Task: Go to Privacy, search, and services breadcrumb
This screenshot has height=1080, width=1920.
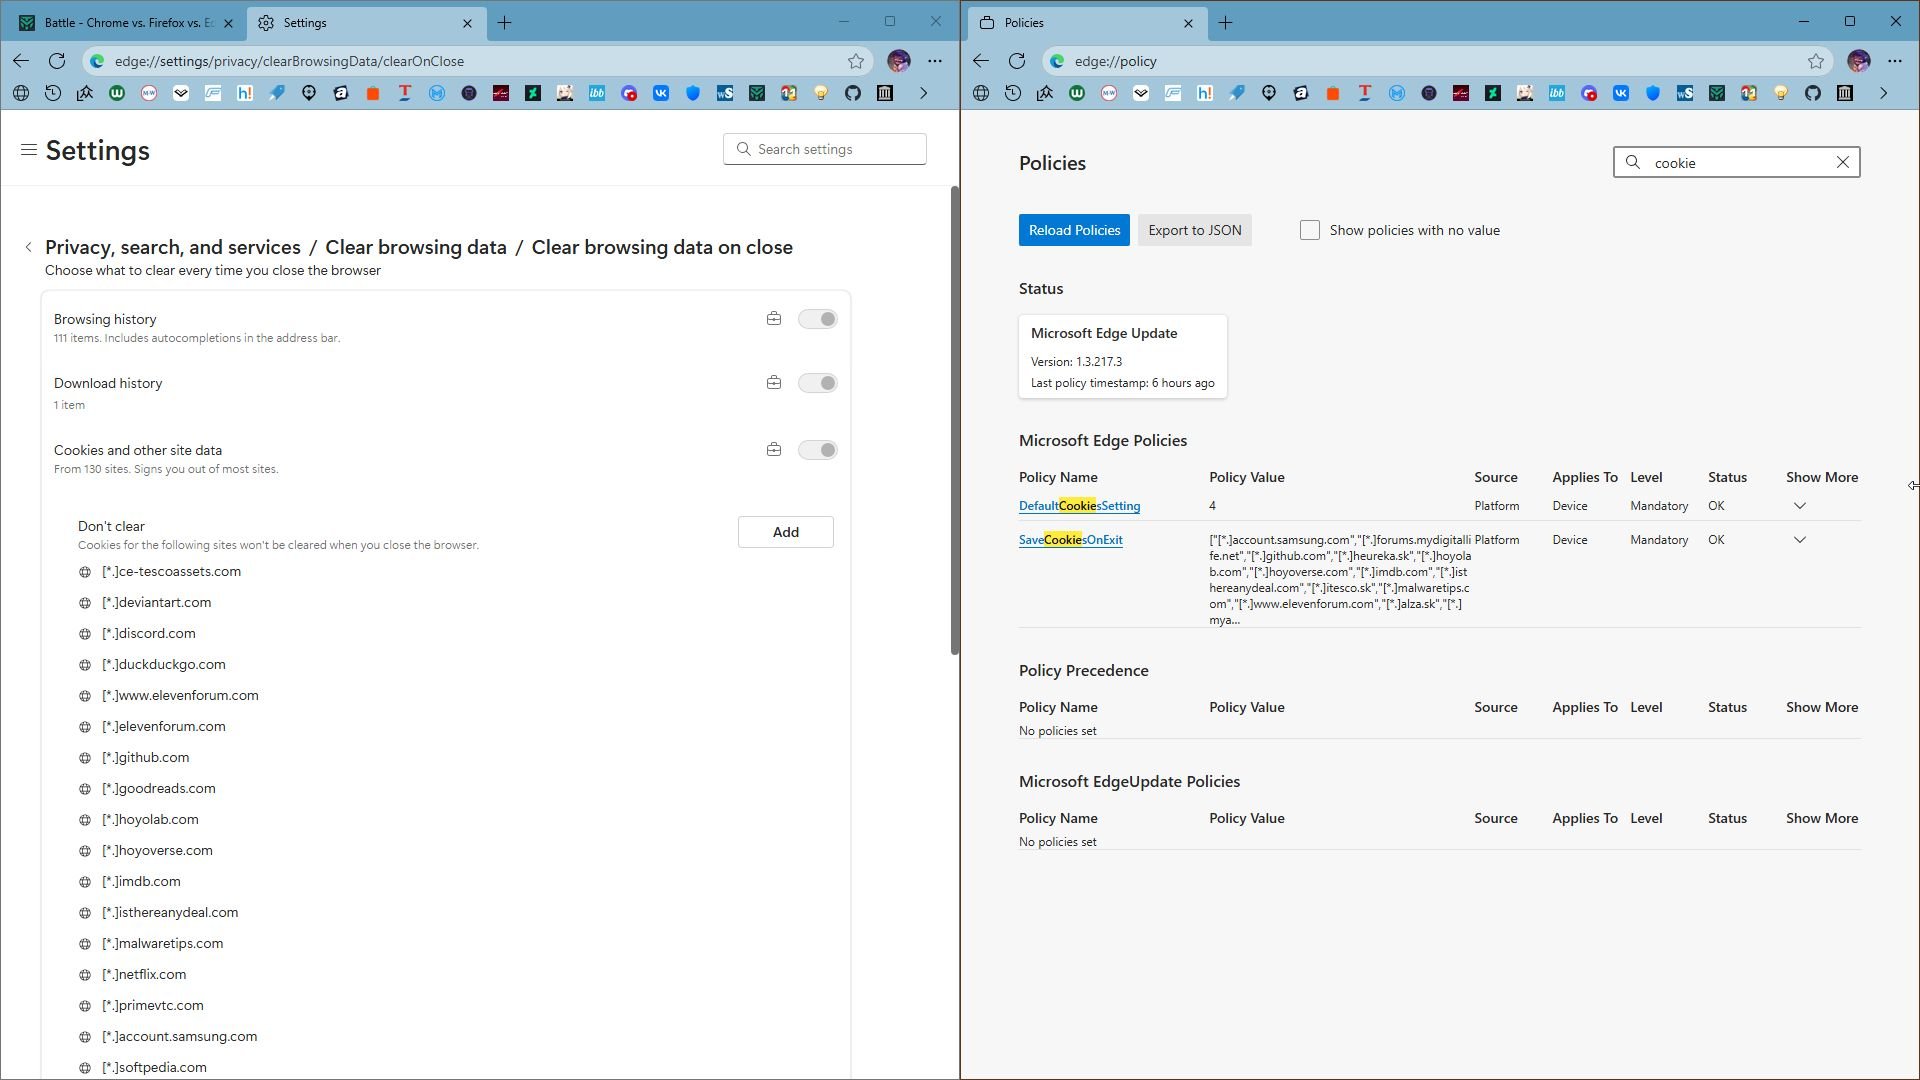Action: click(x=173, y=247)
